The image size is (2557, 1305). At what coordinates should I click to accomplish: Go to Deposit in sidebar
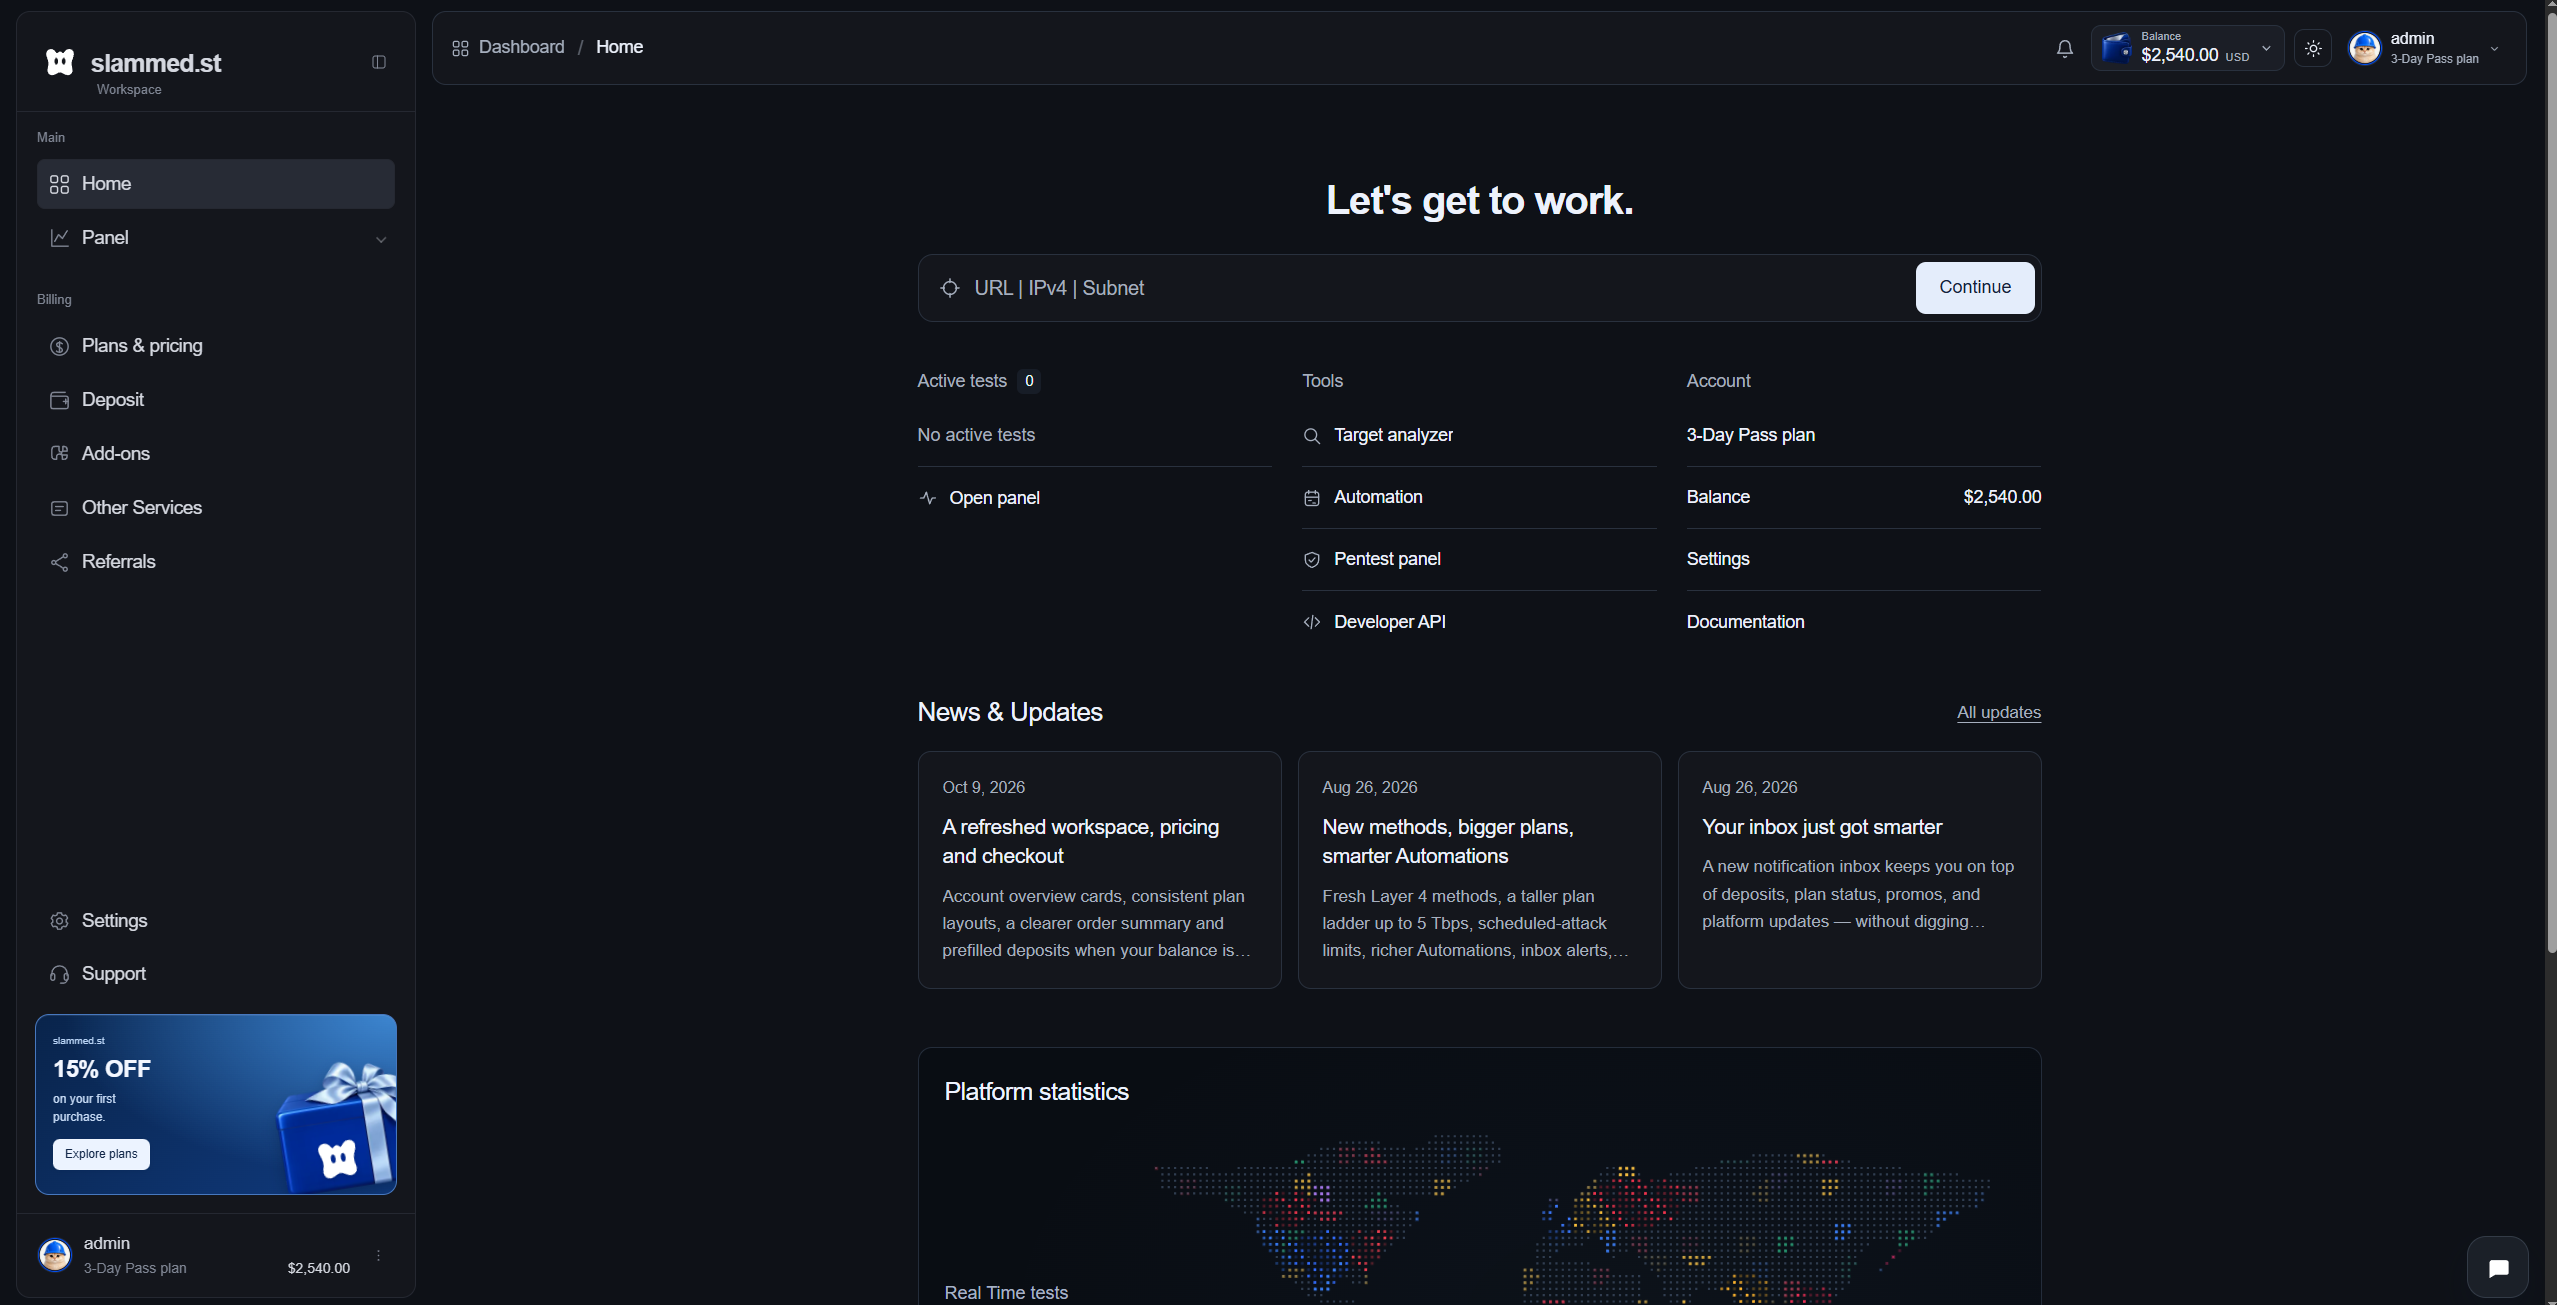pos(216,400)
